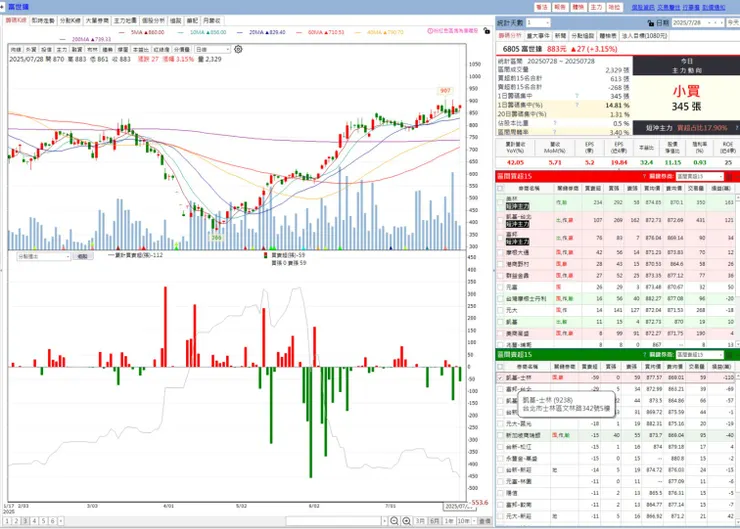
Task: Open chart settings gear icon
Action: (238, 49)
